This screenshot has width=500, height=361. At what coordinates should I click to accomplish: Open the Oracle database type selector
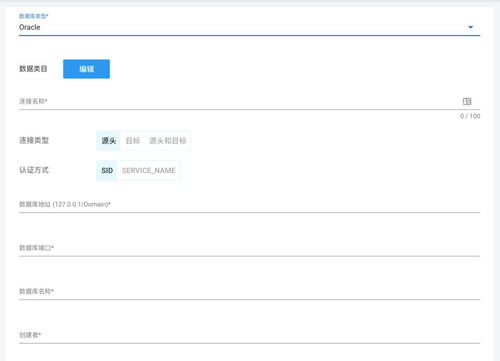point(249,27)
